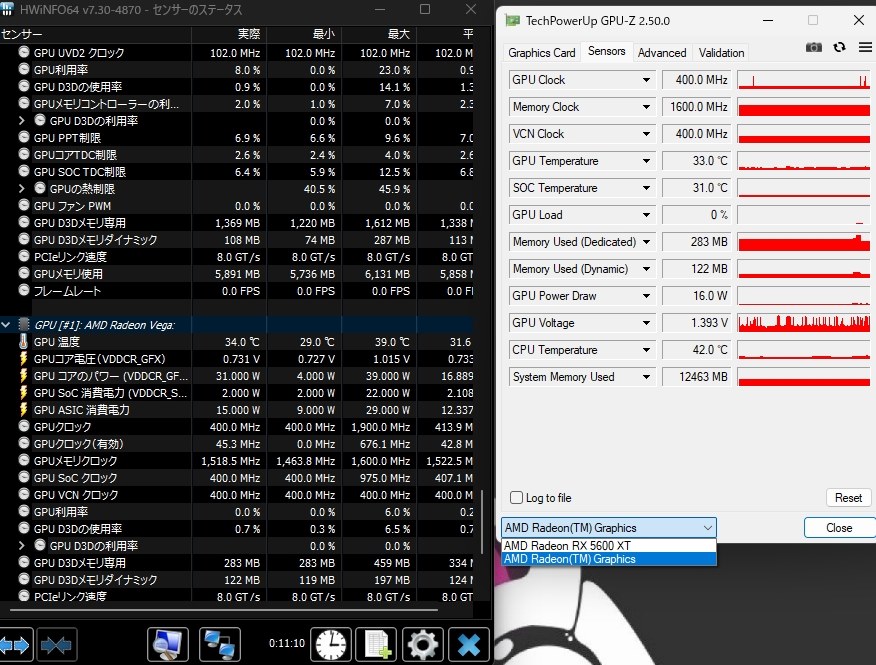Click HWiNFO sensor search monitor icon

coord(168,645)
